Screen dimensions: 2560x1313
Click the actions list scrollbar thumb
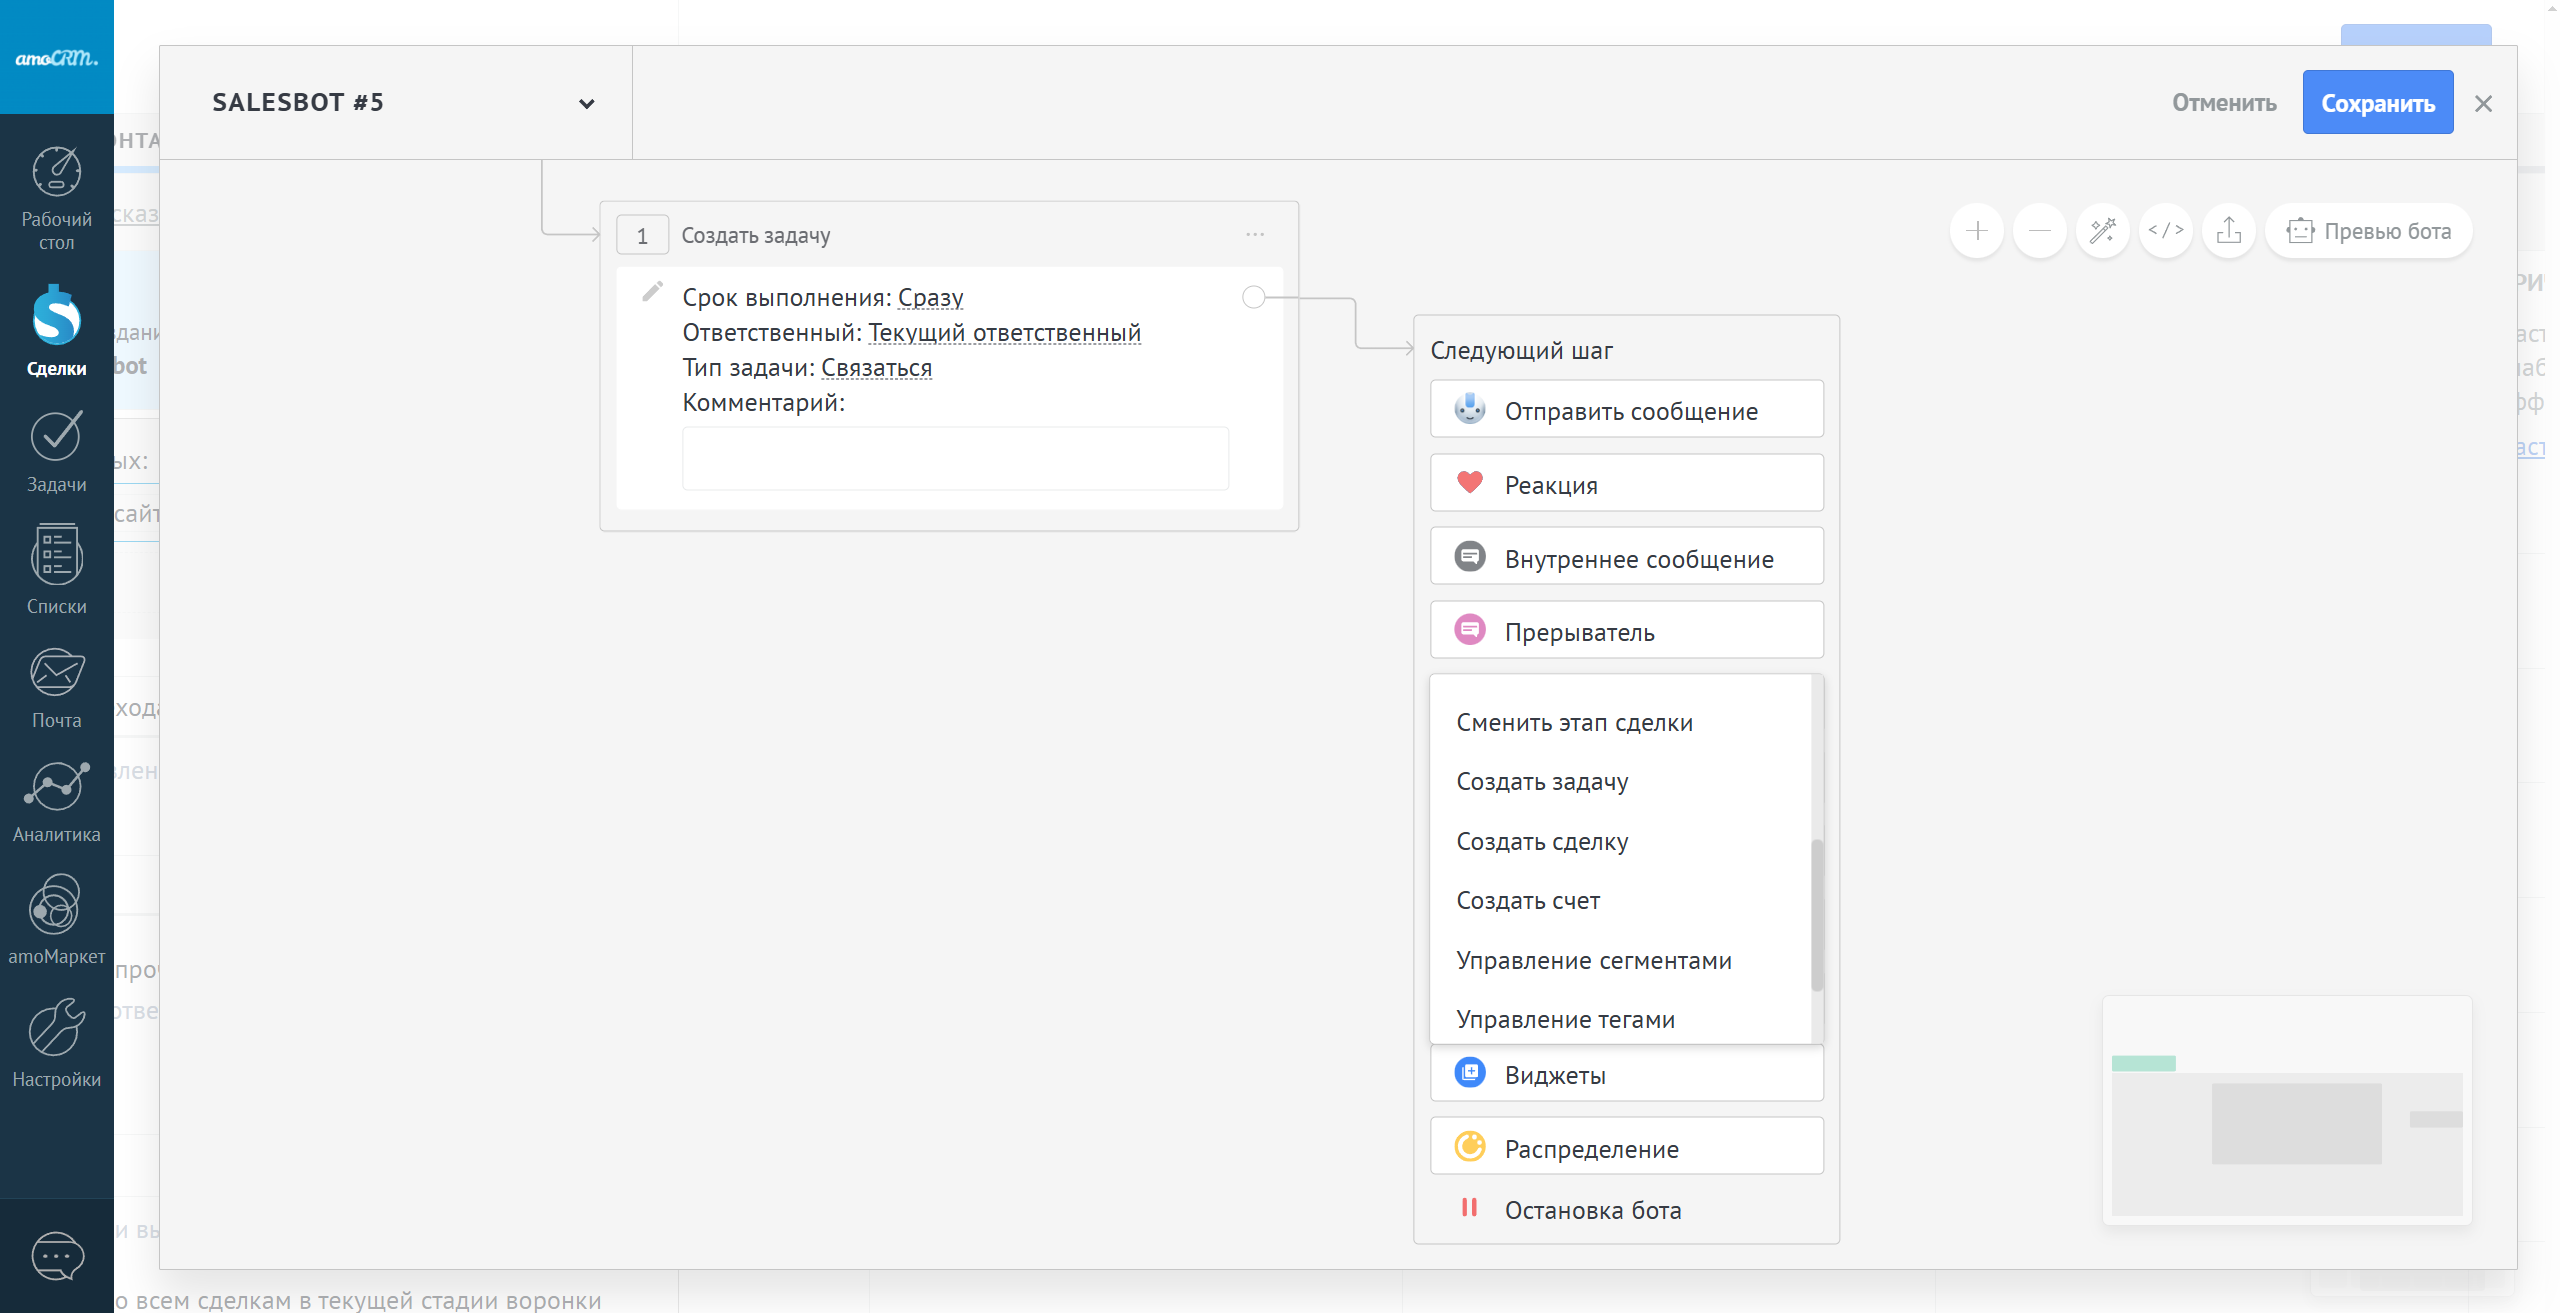point(1817,915)
